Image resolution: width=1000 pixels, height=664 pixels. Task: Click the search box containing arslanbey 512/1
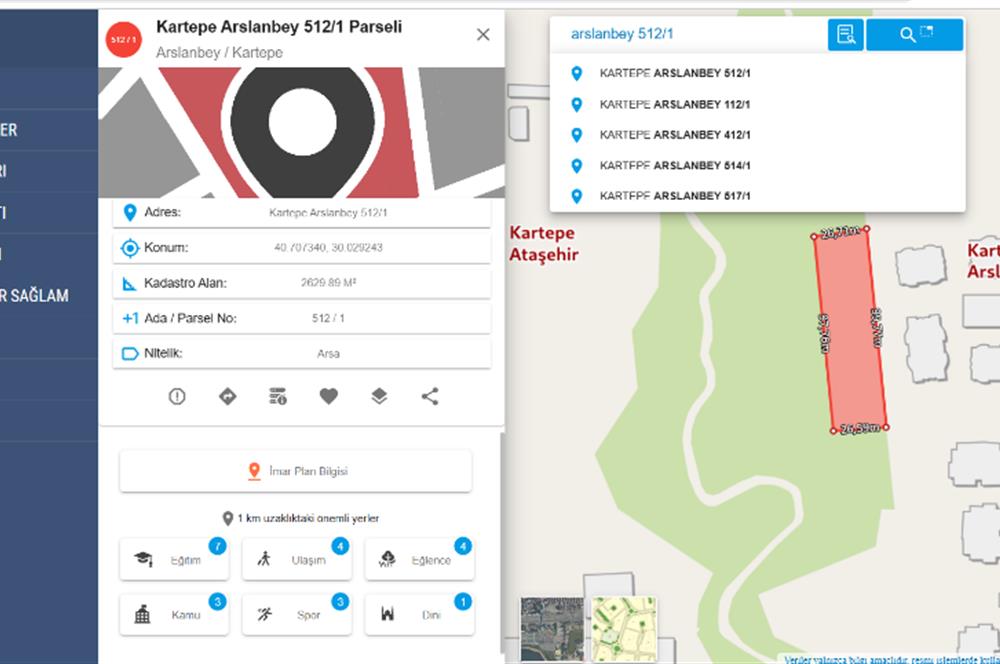pos(689,34)
